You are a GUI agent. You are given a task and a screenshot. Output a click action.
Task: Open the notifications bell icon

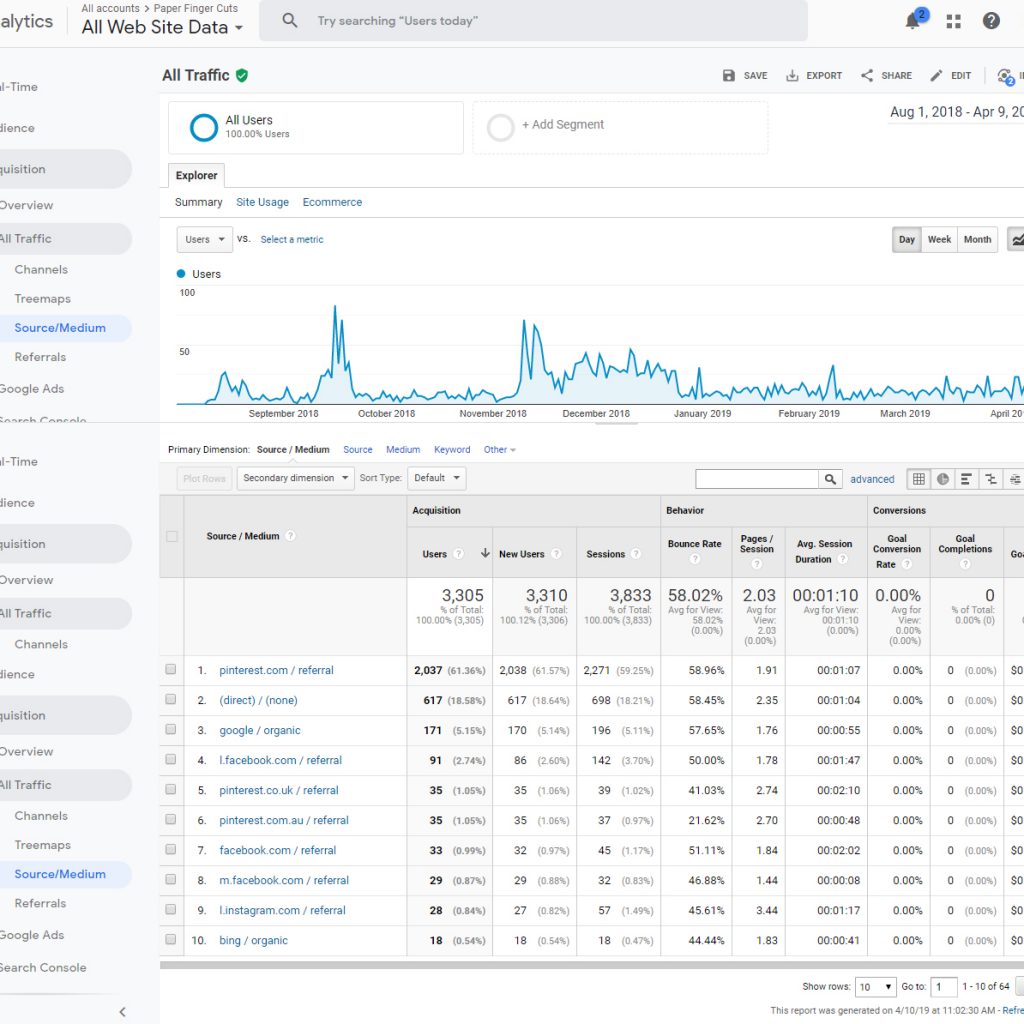tap(913, 21)
